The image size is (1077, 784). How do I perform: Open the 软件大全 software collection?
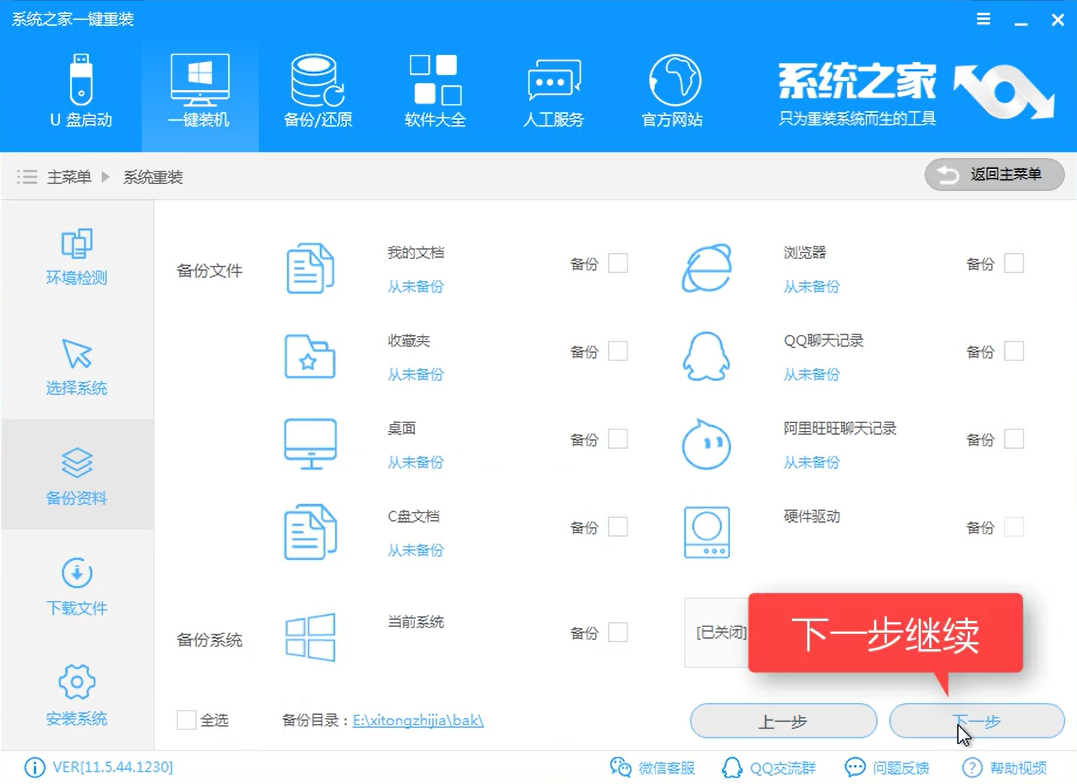434,90
